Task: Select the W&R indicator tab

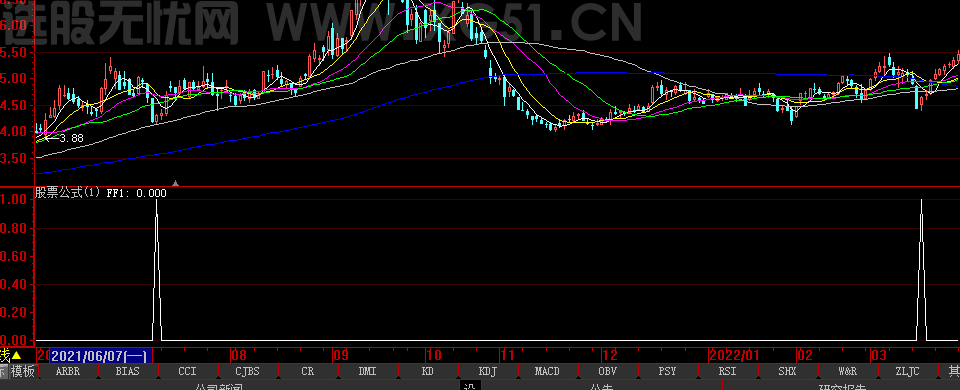Action: [847, 371]
